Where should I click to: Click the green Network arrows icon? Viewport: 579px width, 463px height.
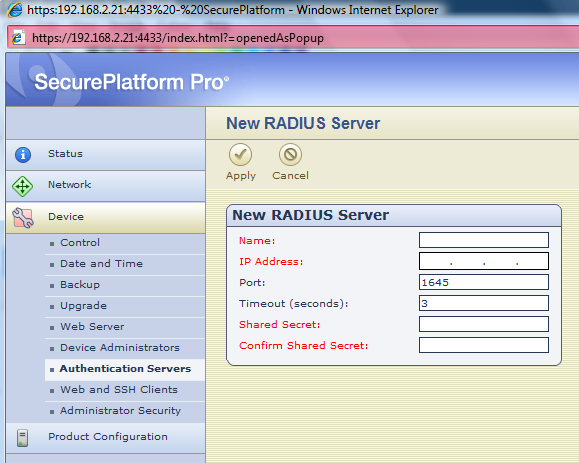click(x=23, y=186)
